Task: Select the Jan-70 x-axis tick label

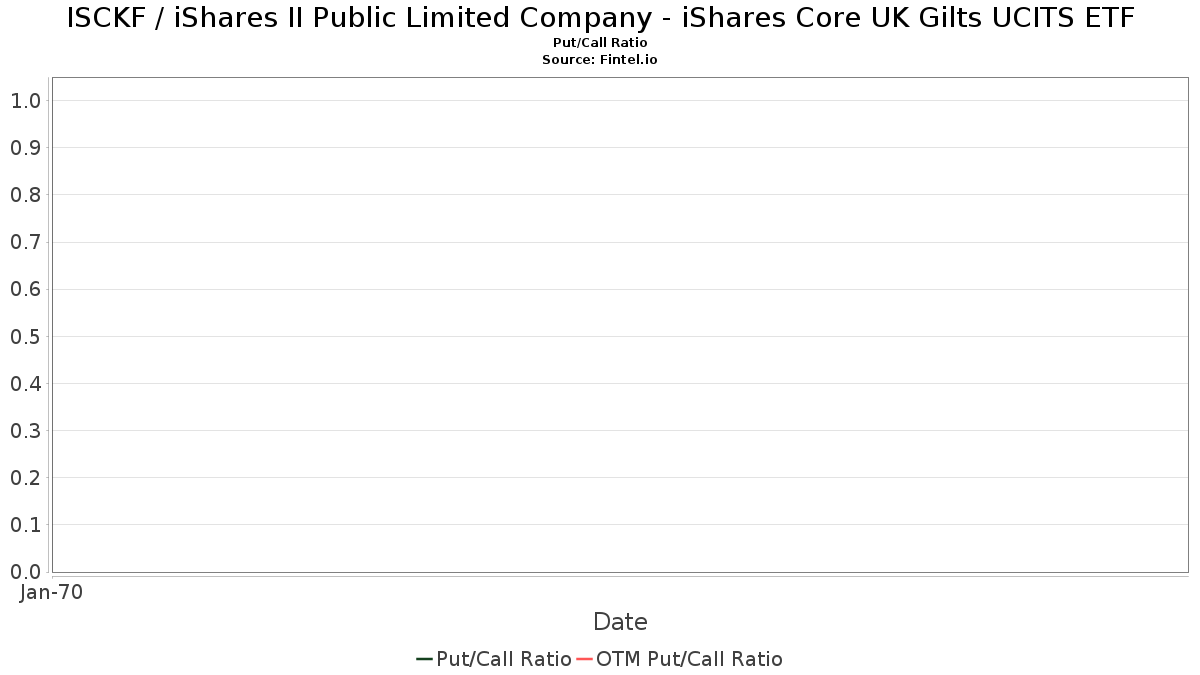Action: (x=51, y=592)
